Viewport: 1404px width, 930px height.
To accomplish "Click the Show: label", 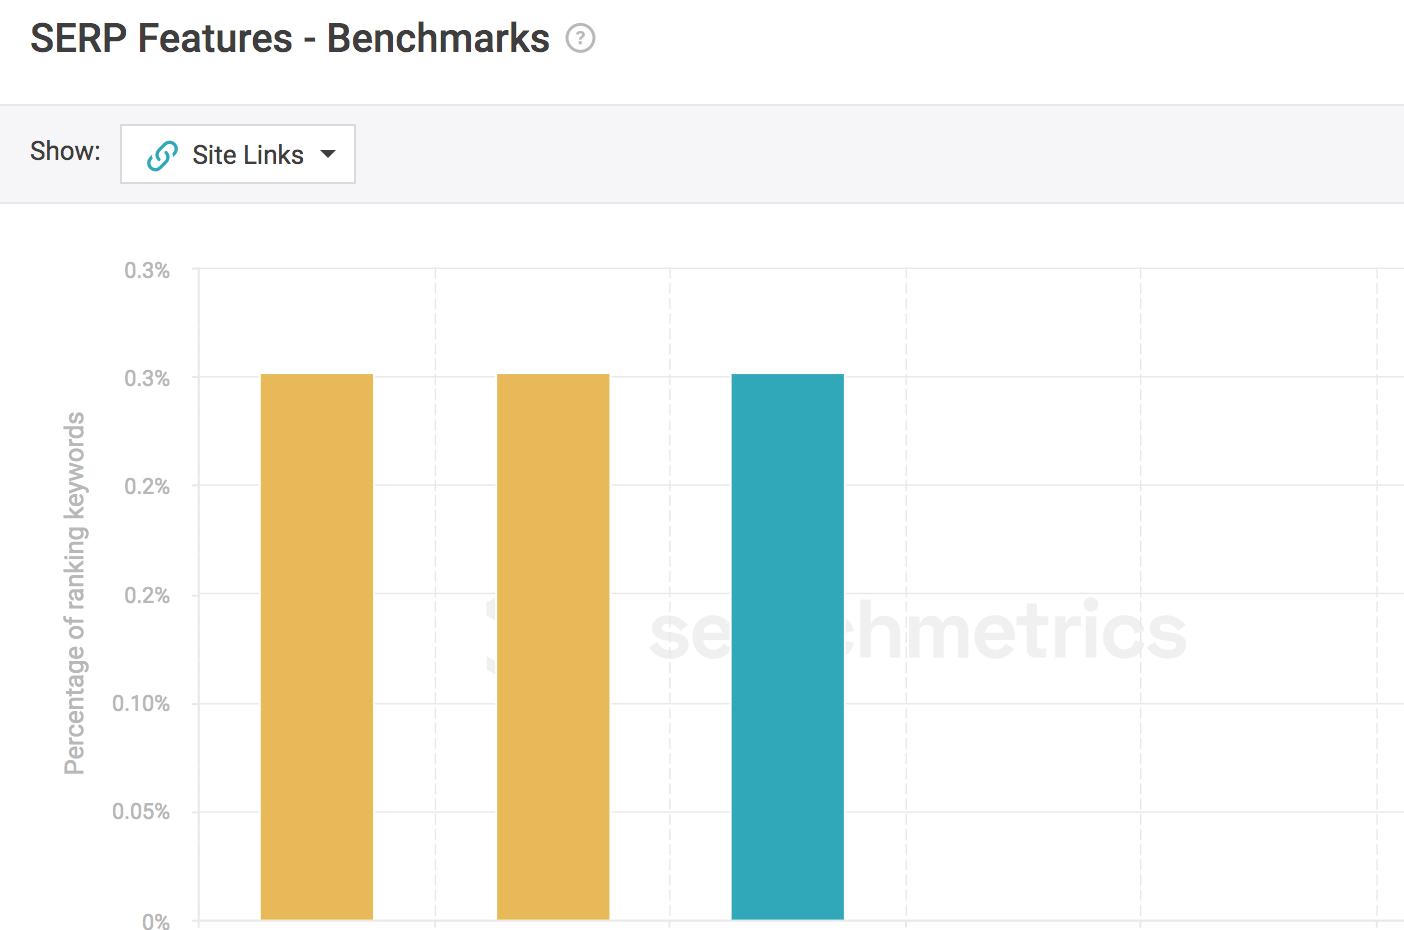I will coord(65,151).
